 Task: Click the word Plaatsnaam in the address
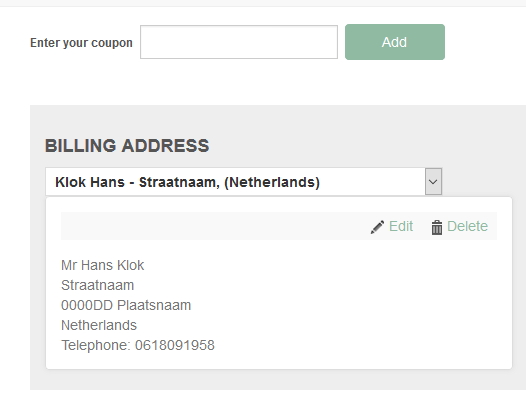pyautogui.click(x=154, y=305)
